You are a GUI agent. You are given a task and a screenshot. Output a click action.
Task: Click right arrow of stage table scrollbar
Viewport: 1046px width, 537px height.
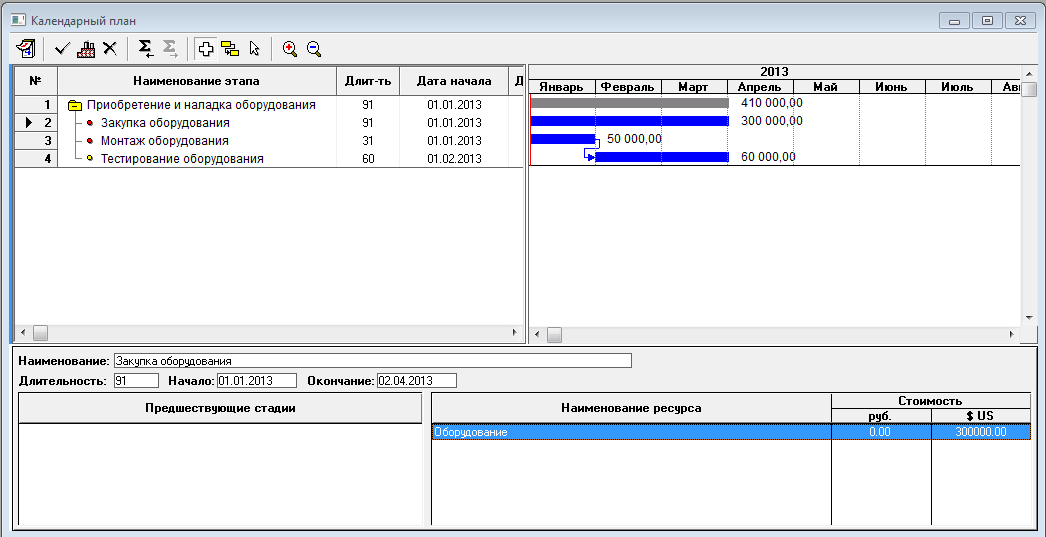pyautogui.click(x=514, y=332)
